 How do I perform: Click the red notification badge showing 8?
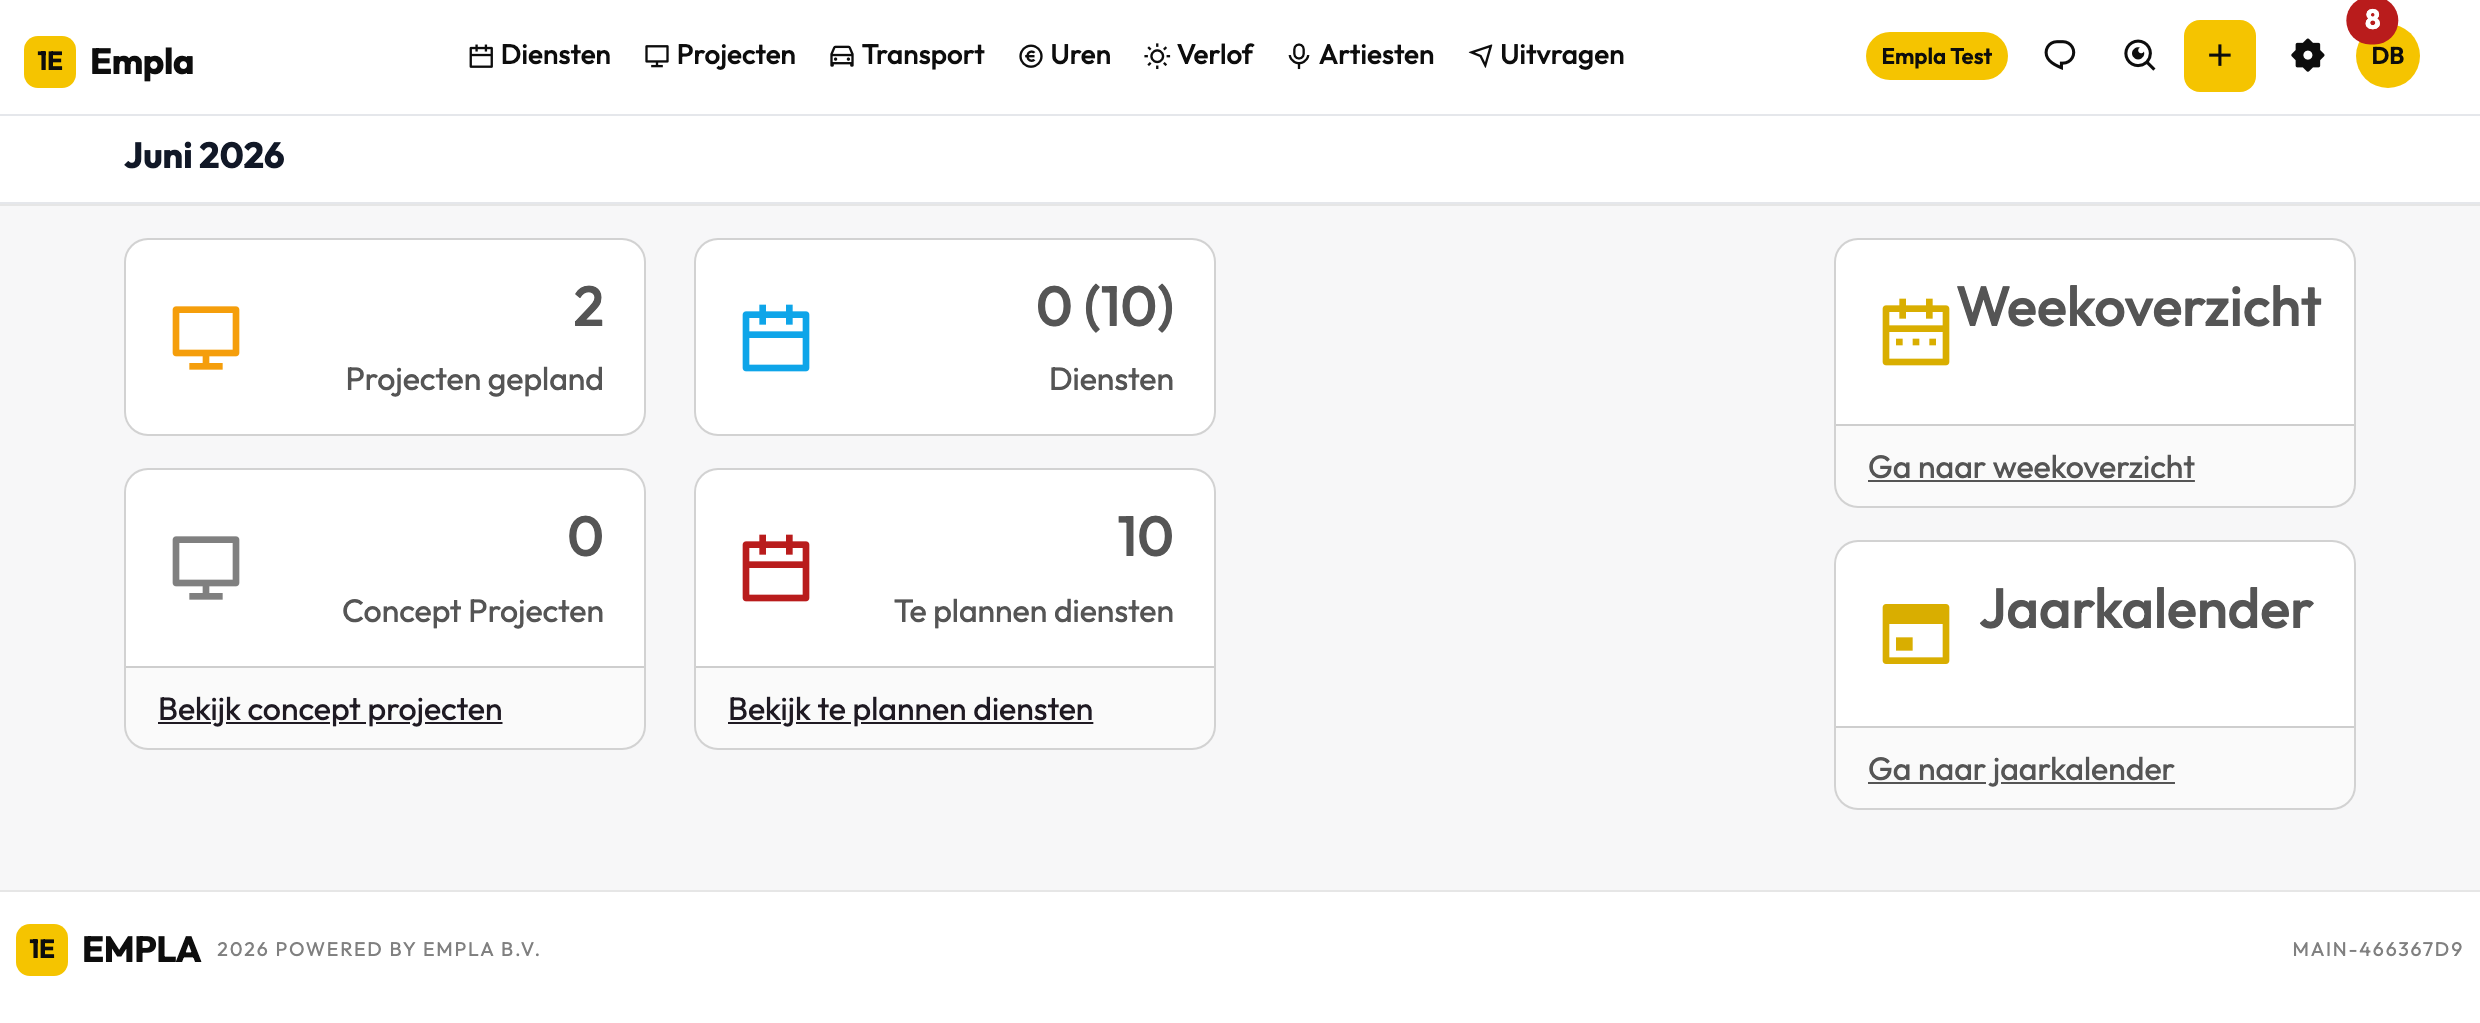point(2372,19)
